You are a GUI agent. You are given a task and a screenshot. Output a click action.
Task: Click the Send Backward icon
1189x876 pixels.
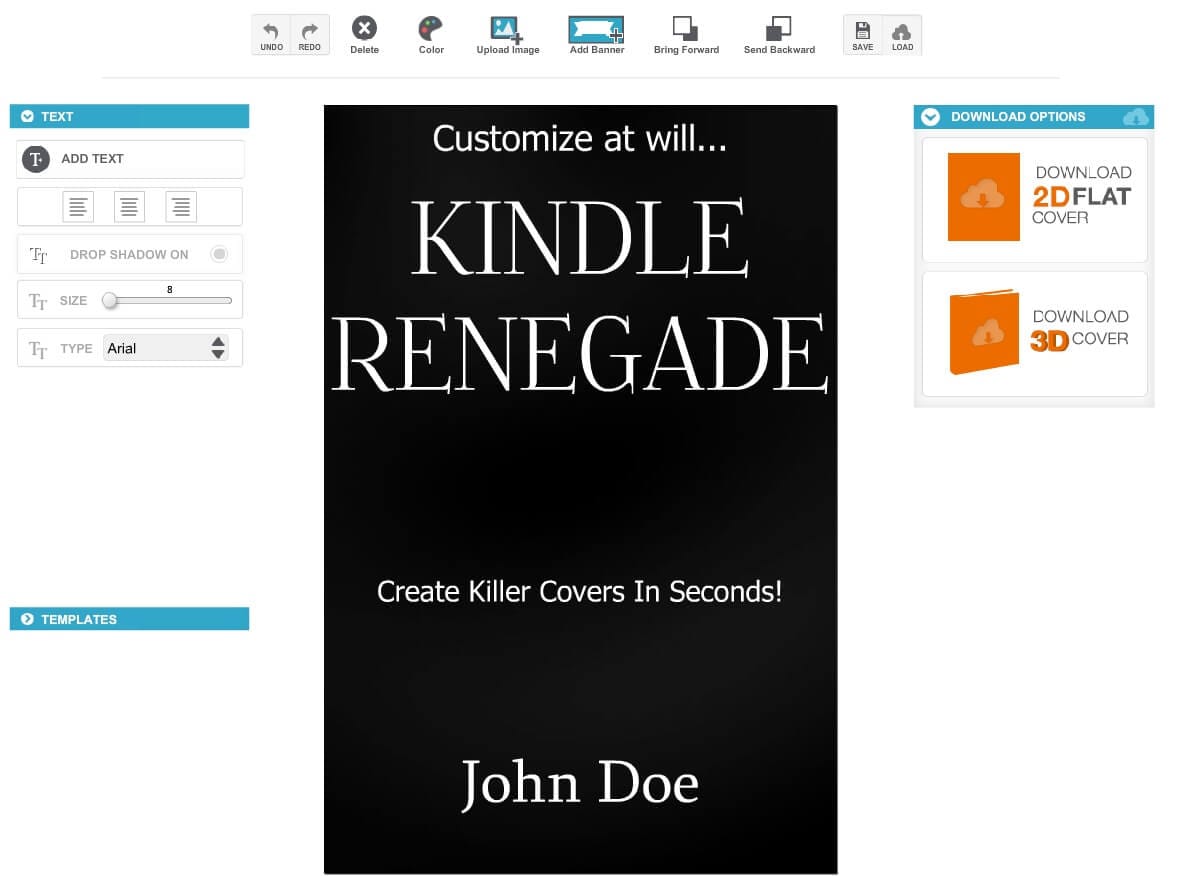coord(778,29)
